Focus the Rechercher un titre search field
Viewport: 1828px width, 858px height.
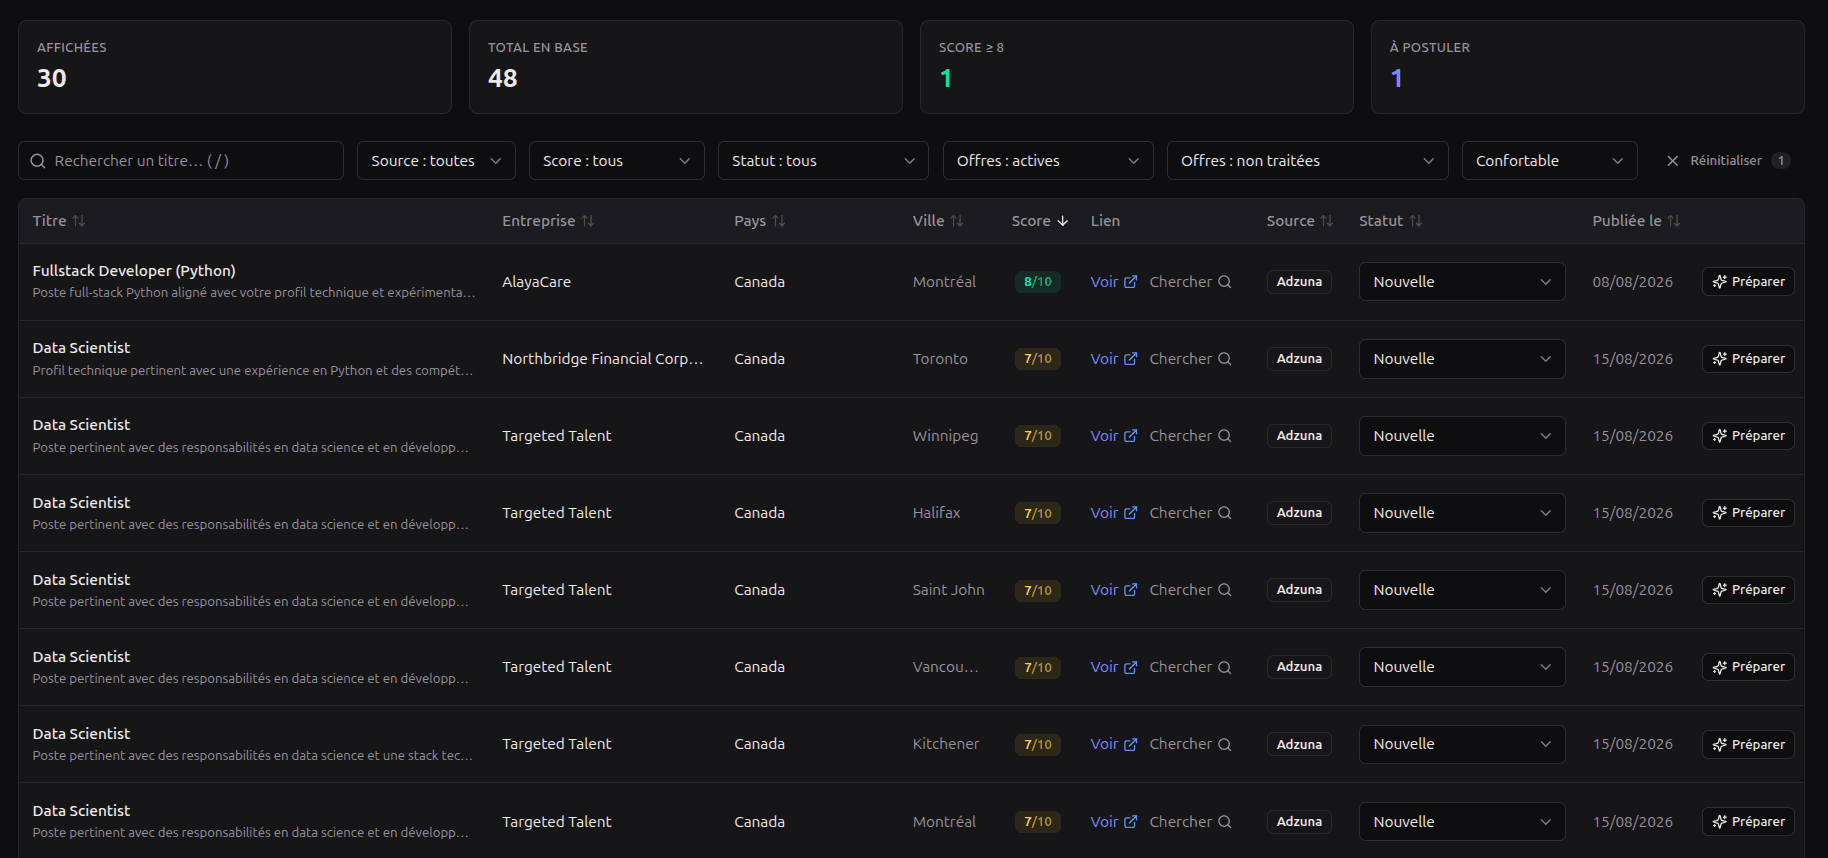coord(181,161)
